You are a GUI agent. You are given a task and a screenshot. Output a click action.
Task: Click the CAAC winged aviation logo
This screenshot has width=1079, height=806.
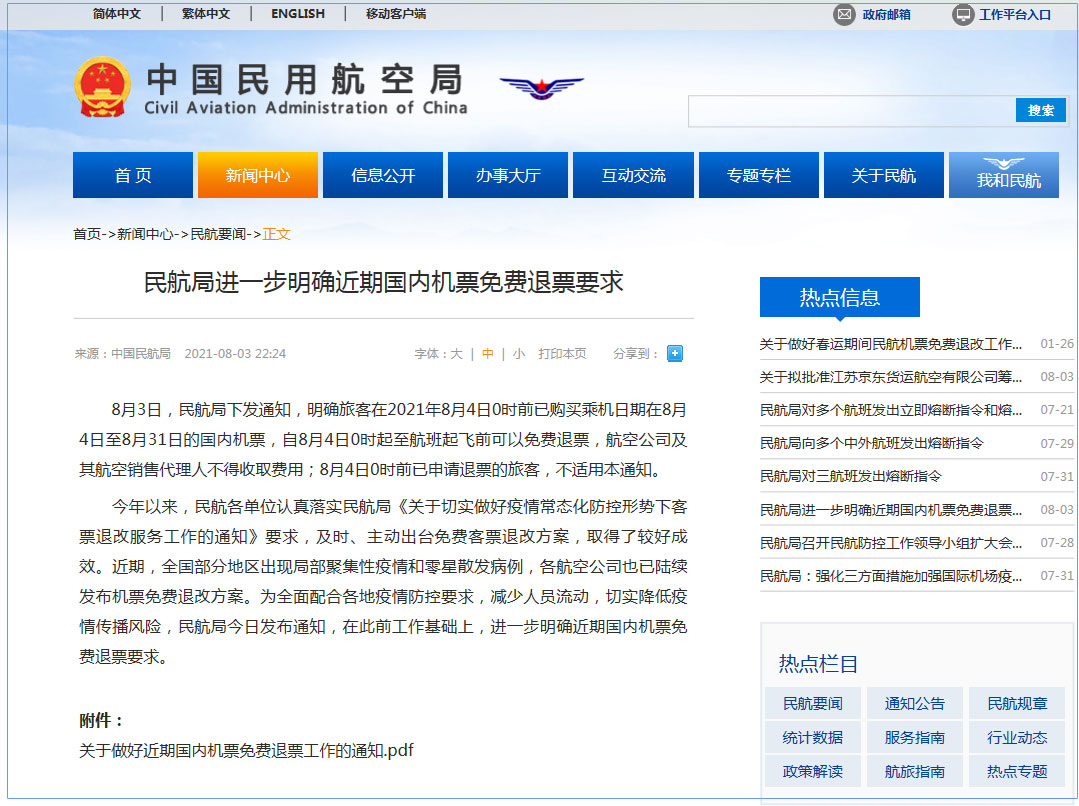541,87
